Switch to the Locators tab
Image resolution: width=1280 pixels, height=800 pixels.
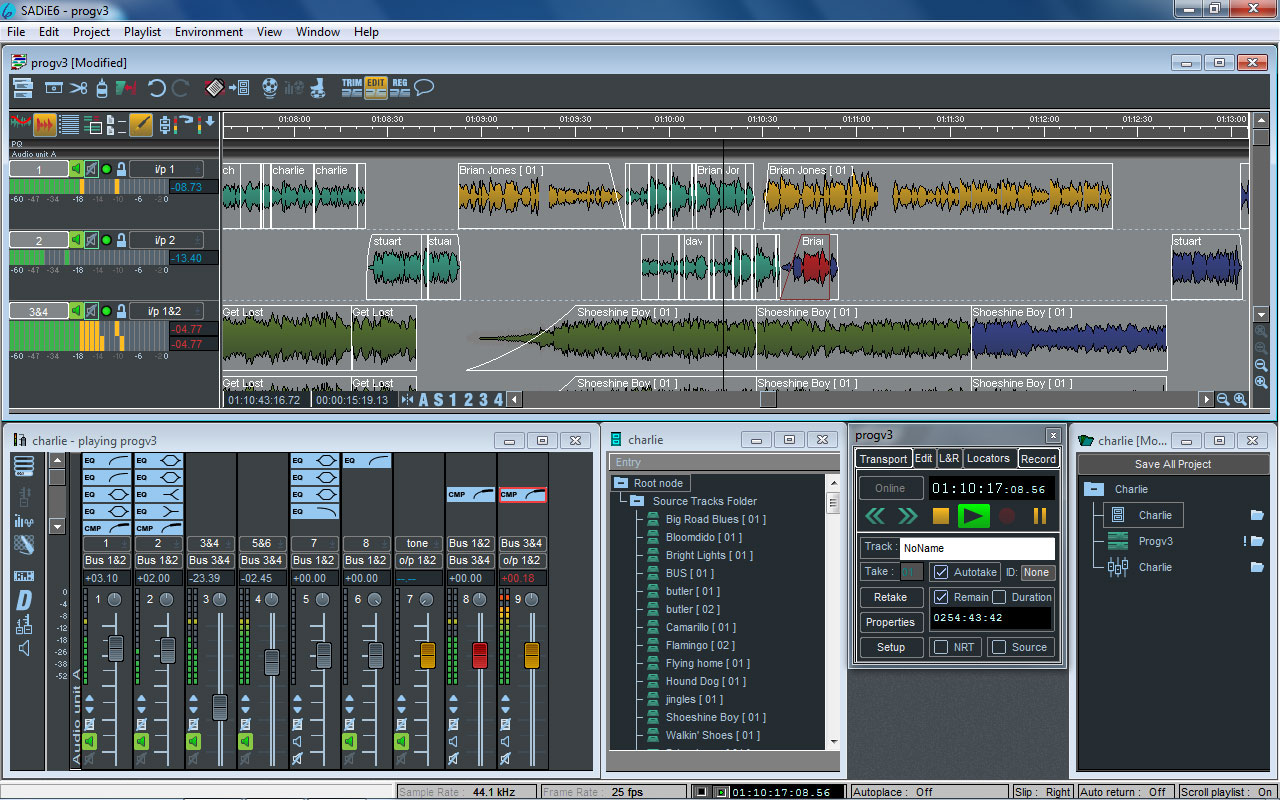pyautogui.click(x=988, y=459)
